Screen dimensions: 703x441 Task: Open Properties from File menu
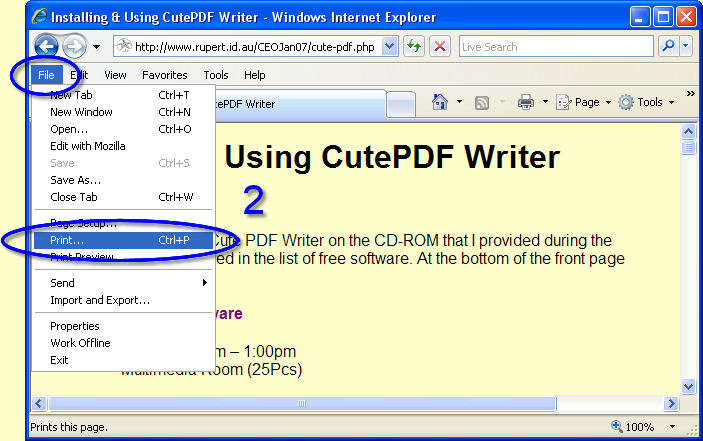[122, 326]
